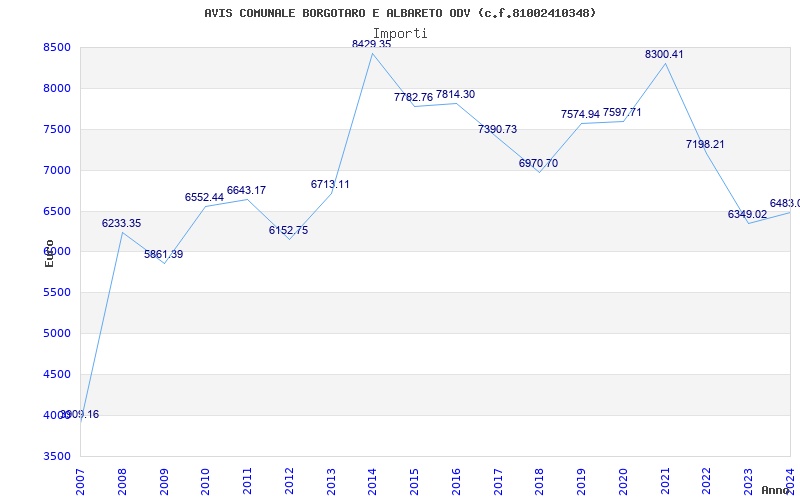The height and width of the screenshot is (500, 800).
Task: Click the 2008 year label on x-axis
Action: 122,482
